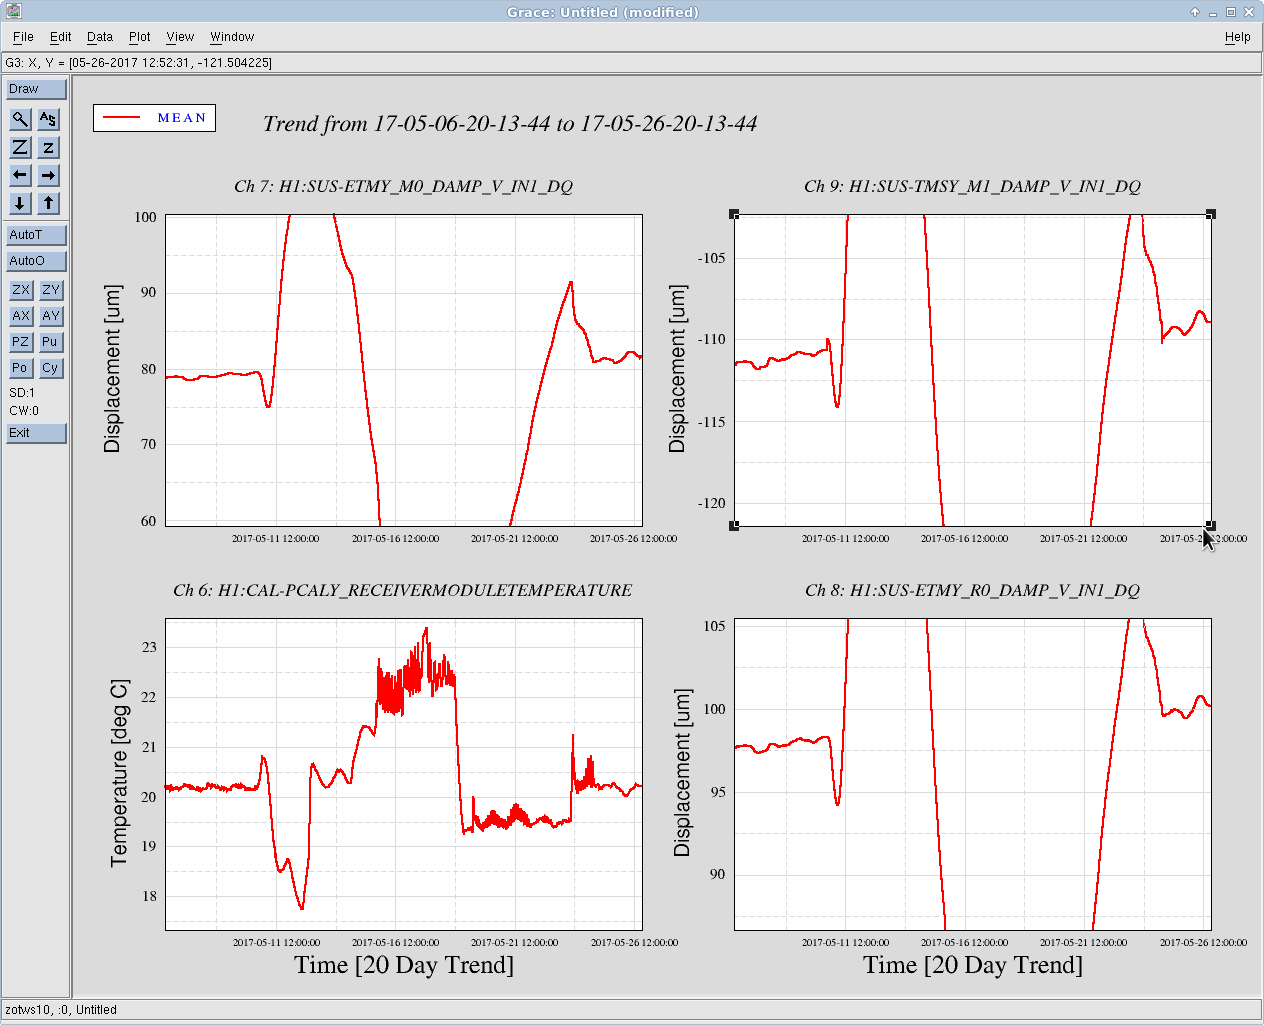Click 'Displacement [um]' label of Ch 8 graph
The height and width of the screenshot is (1025, 1264).
[682, 773]
